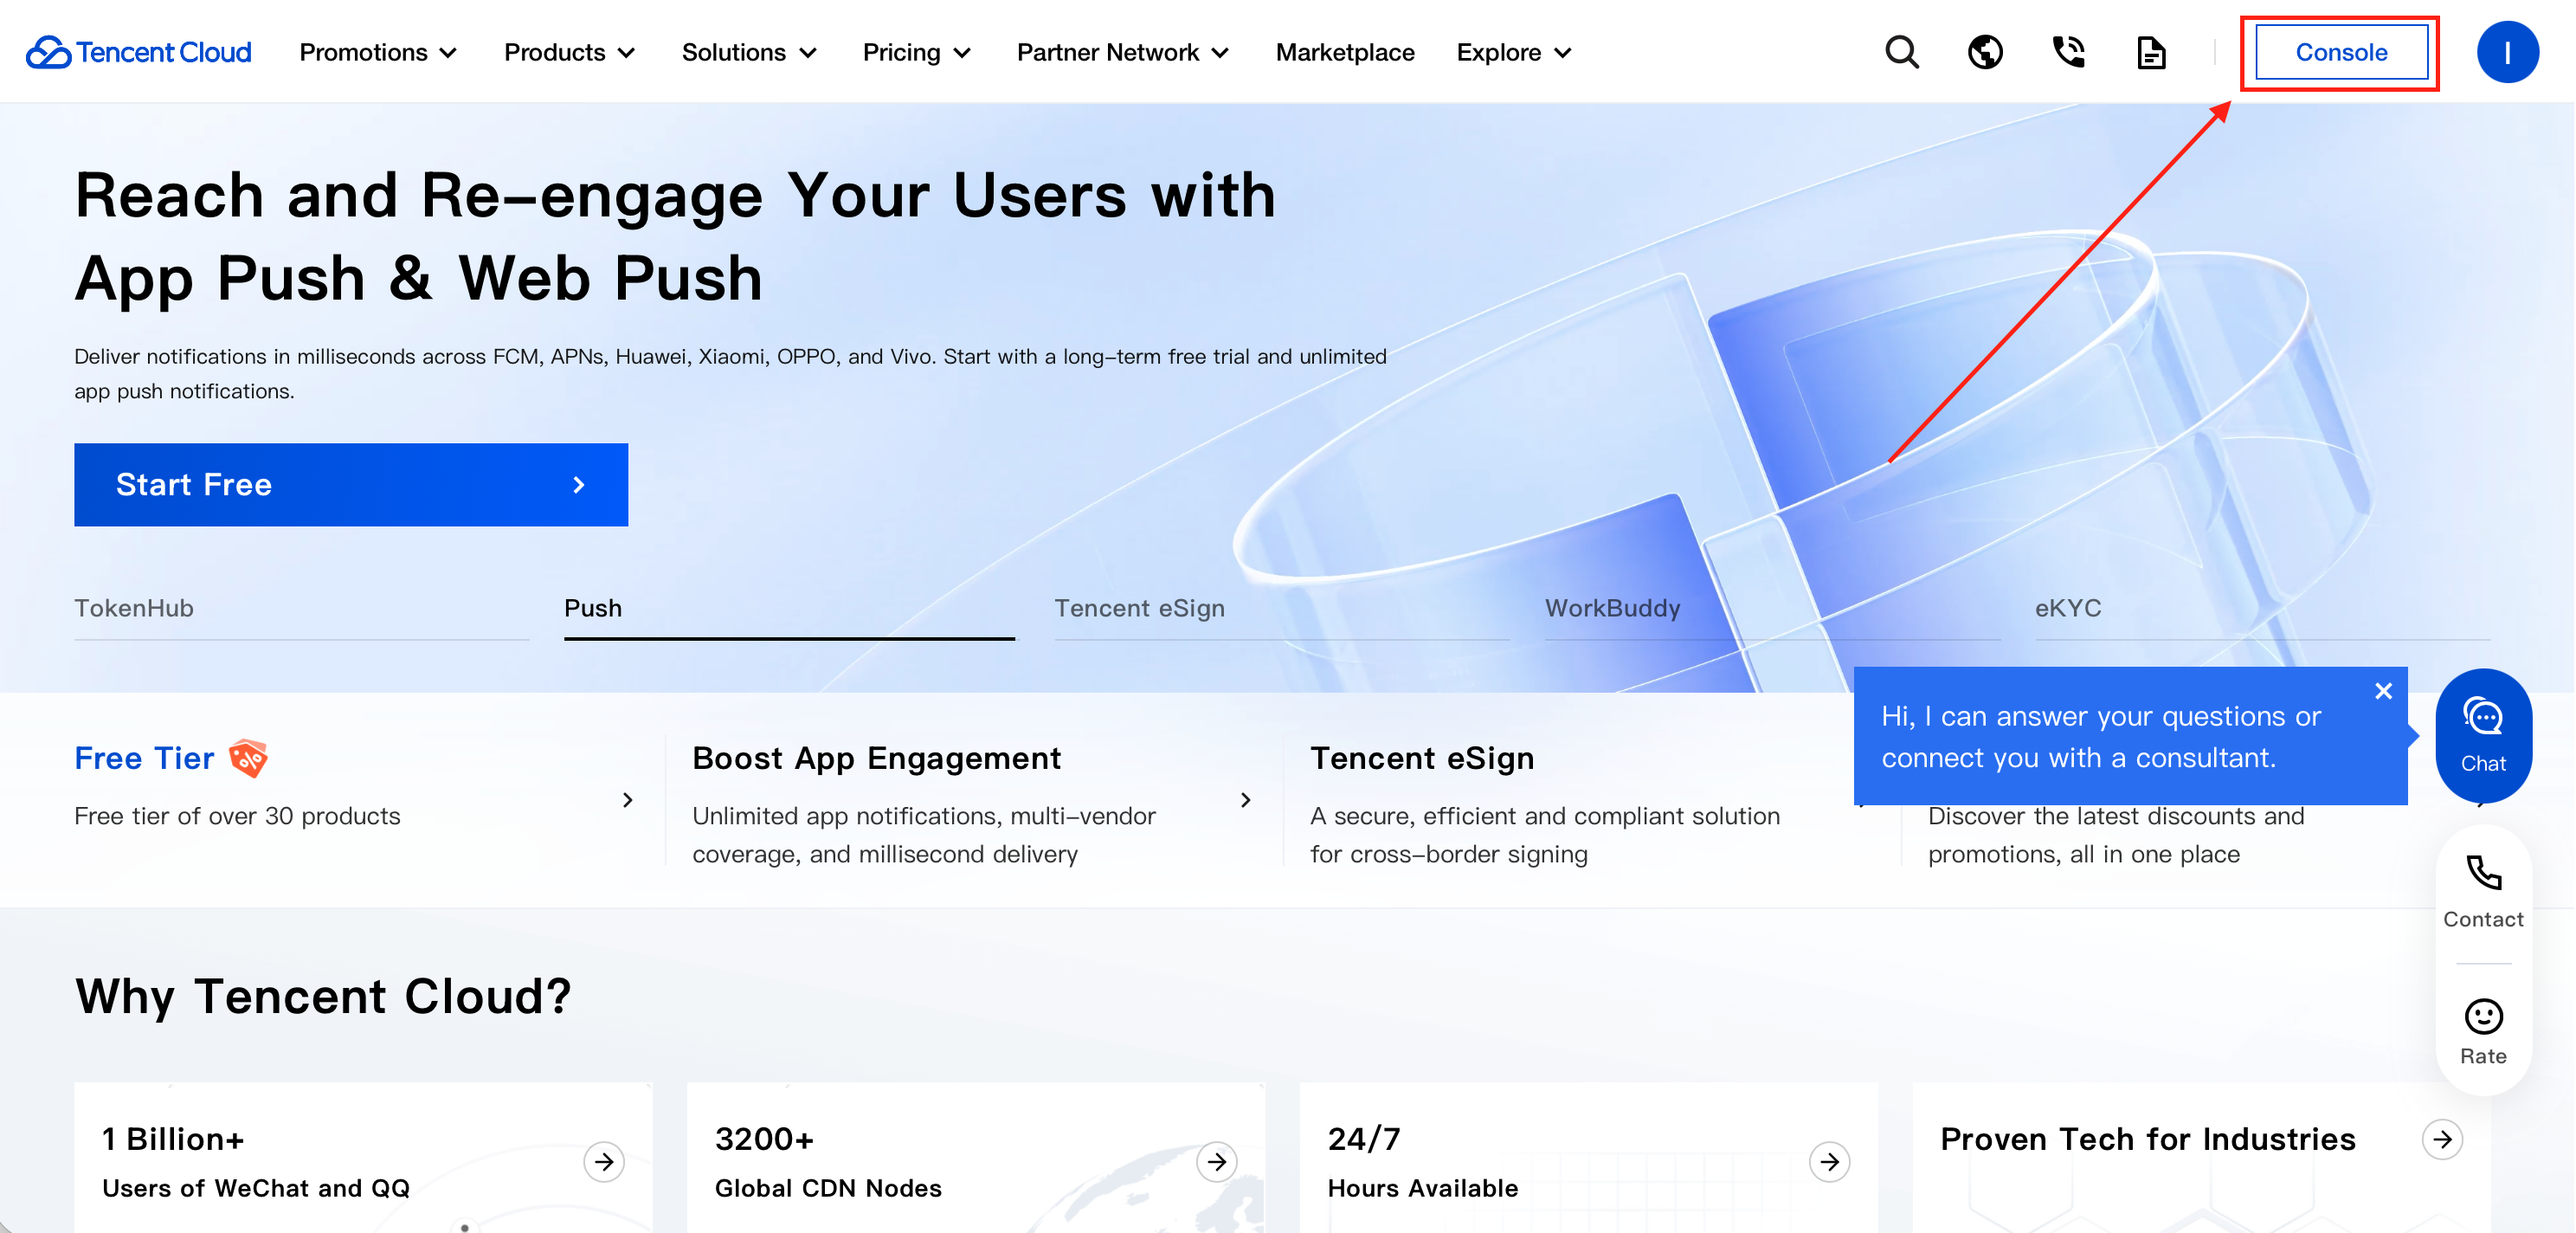Open the Marketplace menu item
Image resolution: width=2576 pixels, height=1233 pixels.
pos(1345,52)
